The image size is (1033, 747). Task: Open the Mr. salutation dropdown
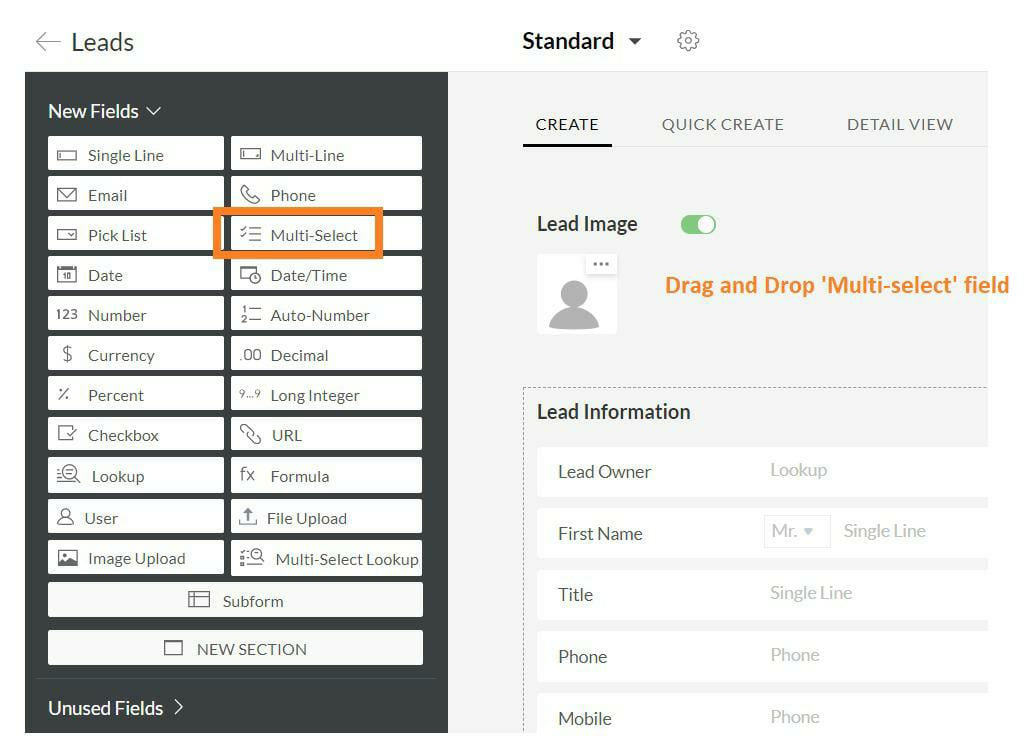point(796,532)
